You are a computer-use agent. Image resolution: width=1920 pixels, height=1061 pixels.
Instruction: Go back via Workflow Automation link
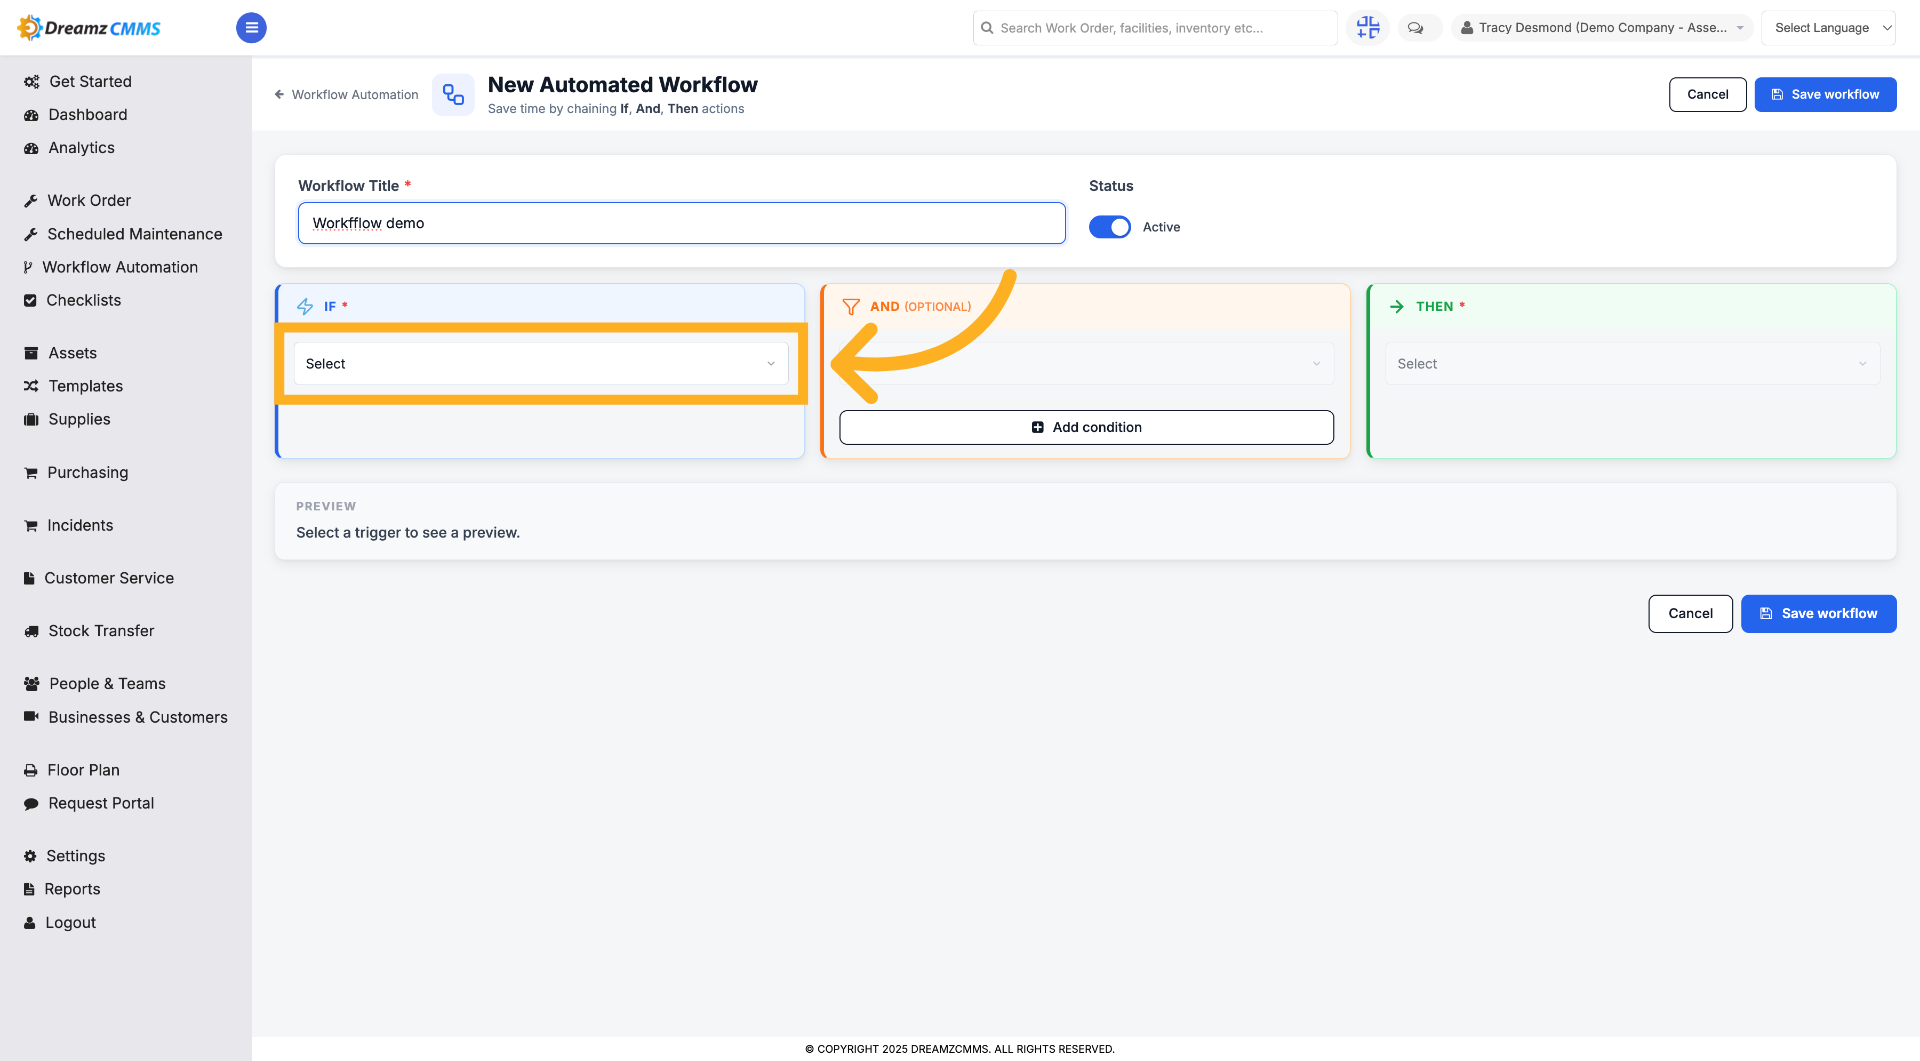pos(346,95)
